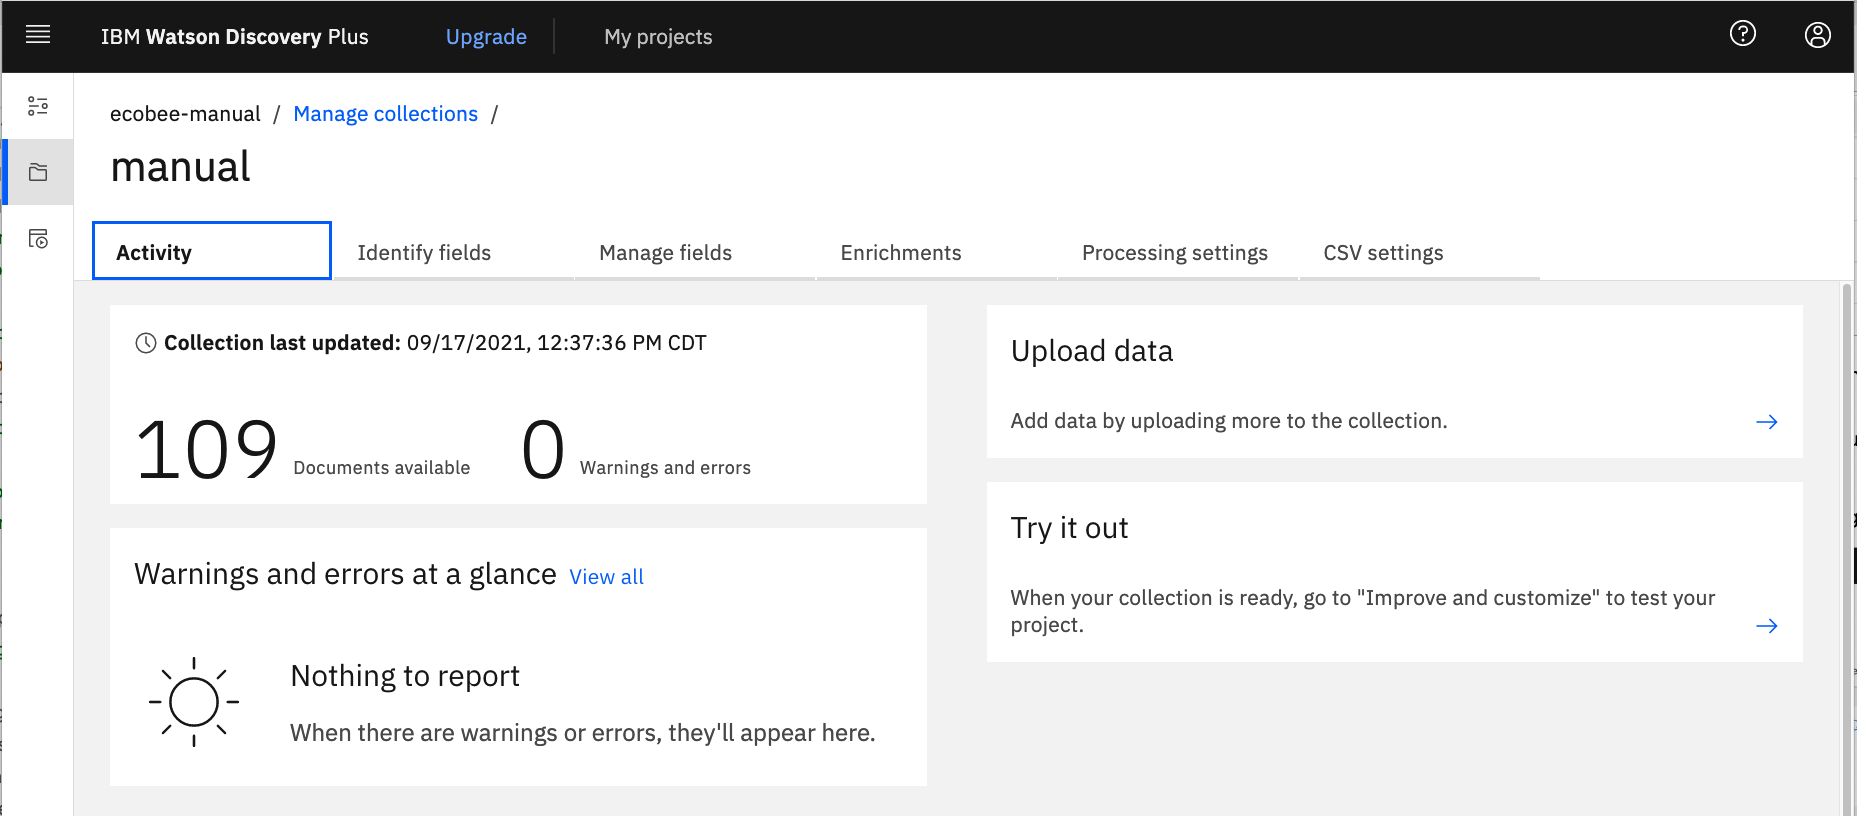Open the help question mark icon
The image size is (1857, 816).
point(1743,34)
